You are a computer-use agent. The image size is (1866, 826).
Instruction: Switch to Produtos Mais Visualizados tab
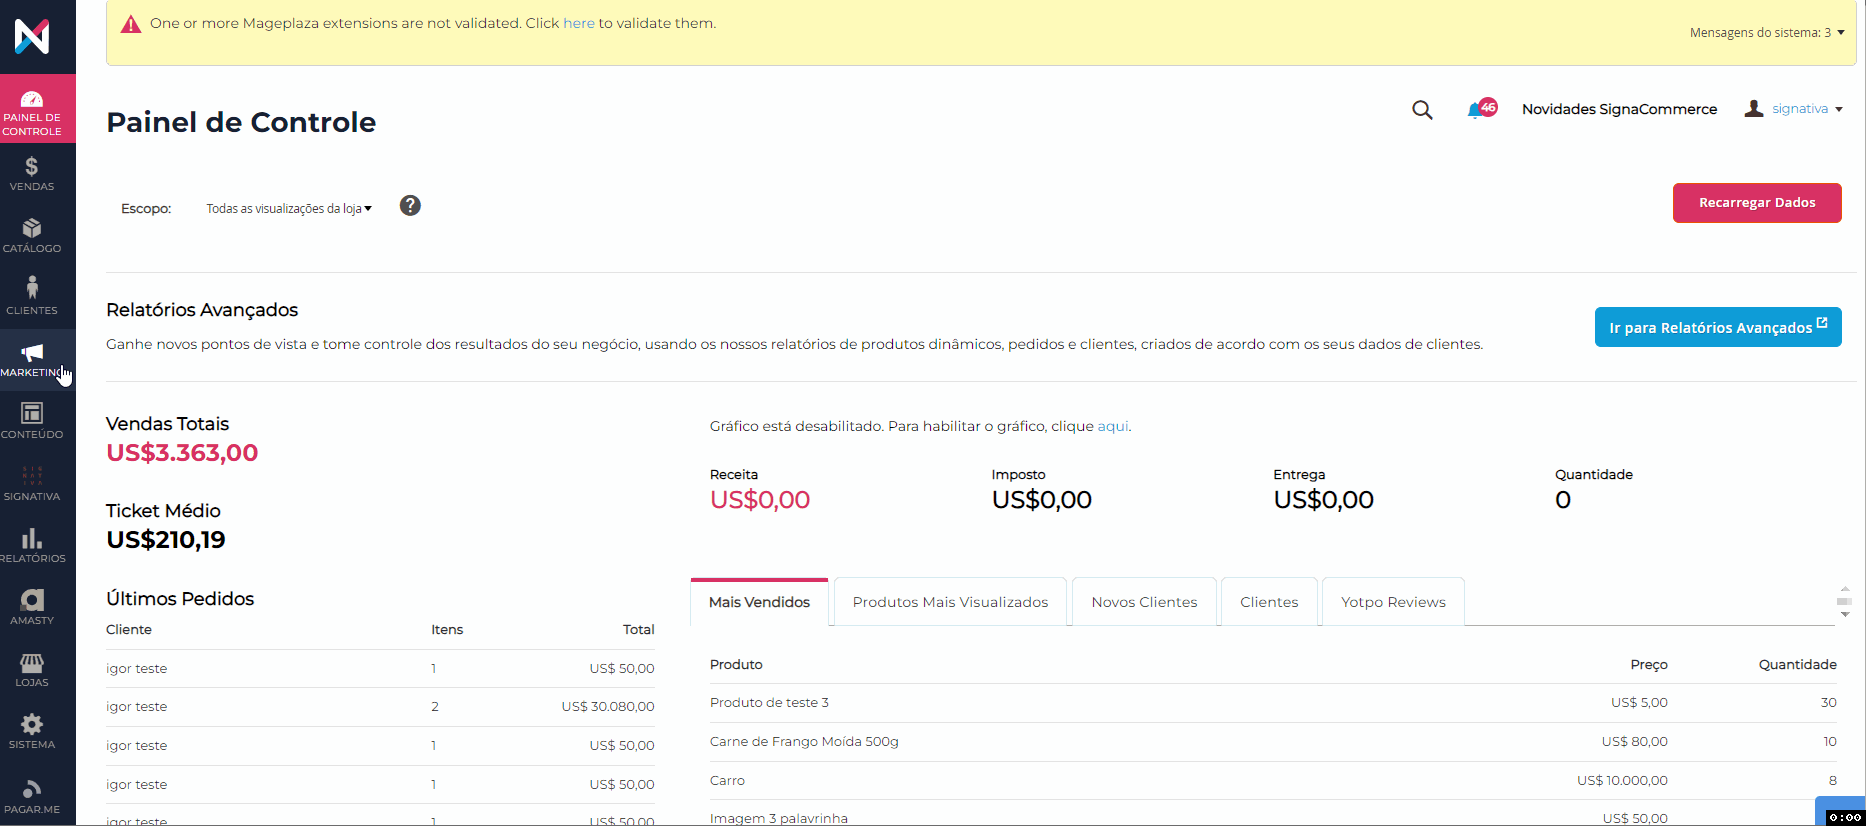pyautogui.click(x=950, y=602)
